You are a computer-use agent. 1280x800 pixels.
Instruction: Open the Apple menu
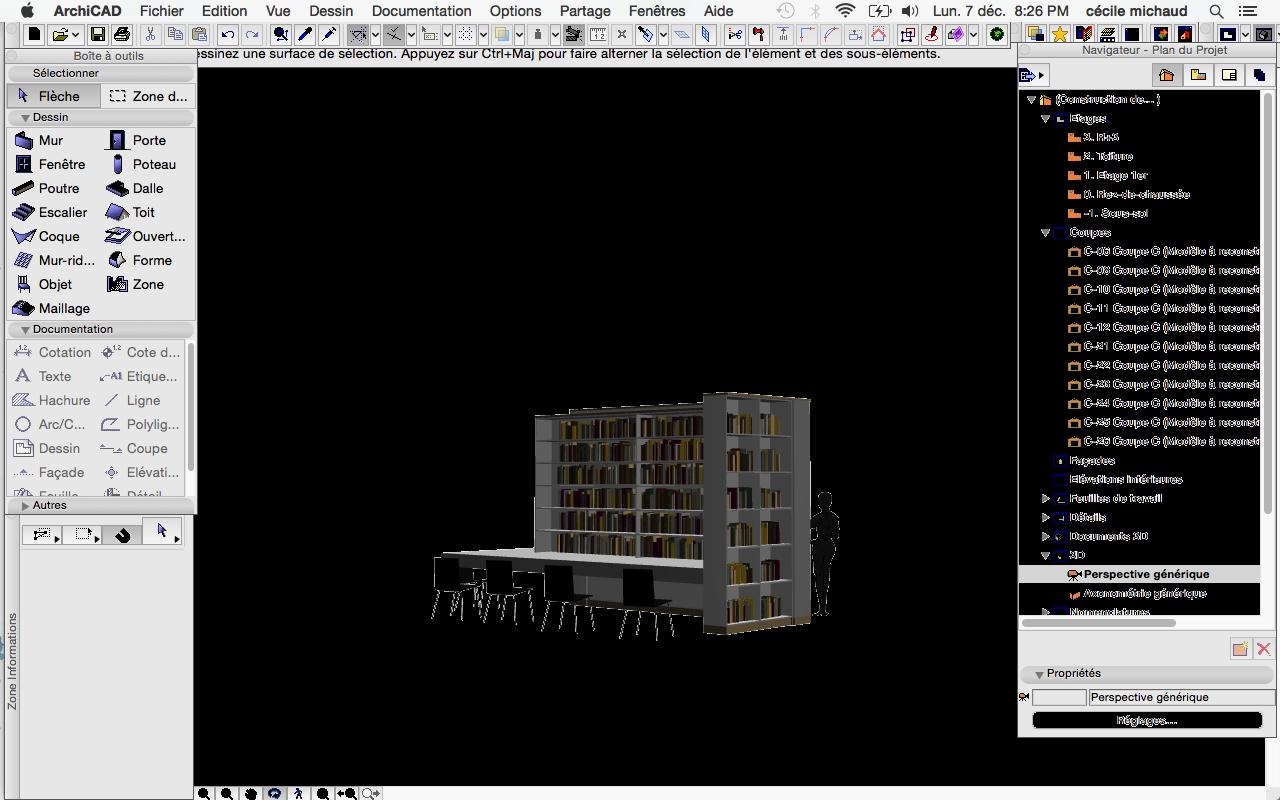point(28,11)
